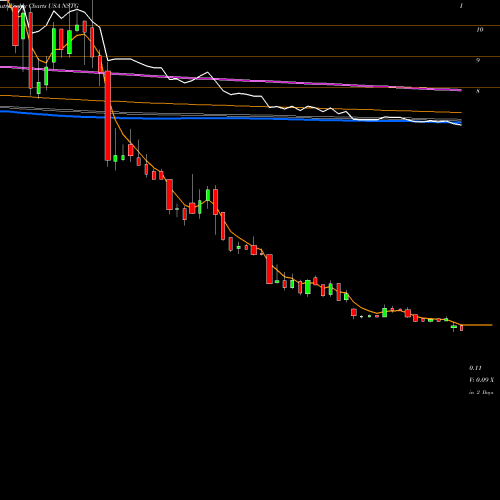Image resolution: width=500 pixels, height=500 pixels.
Task: Click the price axis label '8'
Action: click(478, 91)
